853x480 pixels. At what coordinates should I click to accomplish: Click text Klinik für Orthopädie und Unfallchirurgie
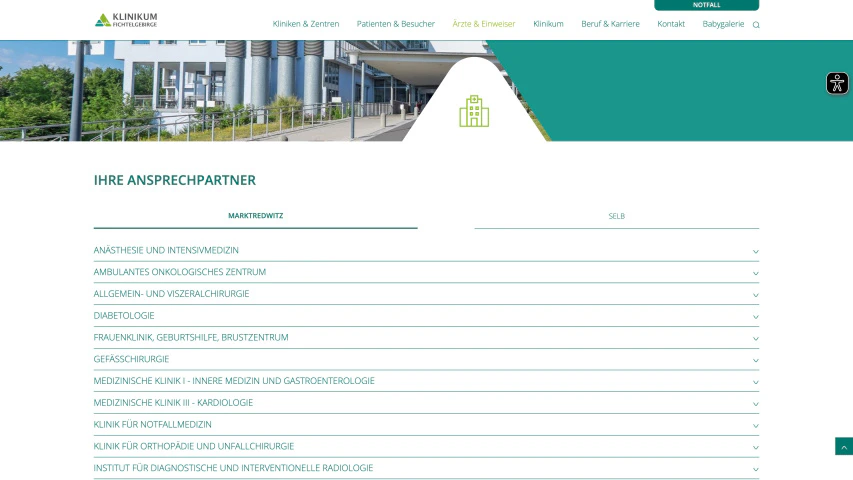tap(194, 446)
